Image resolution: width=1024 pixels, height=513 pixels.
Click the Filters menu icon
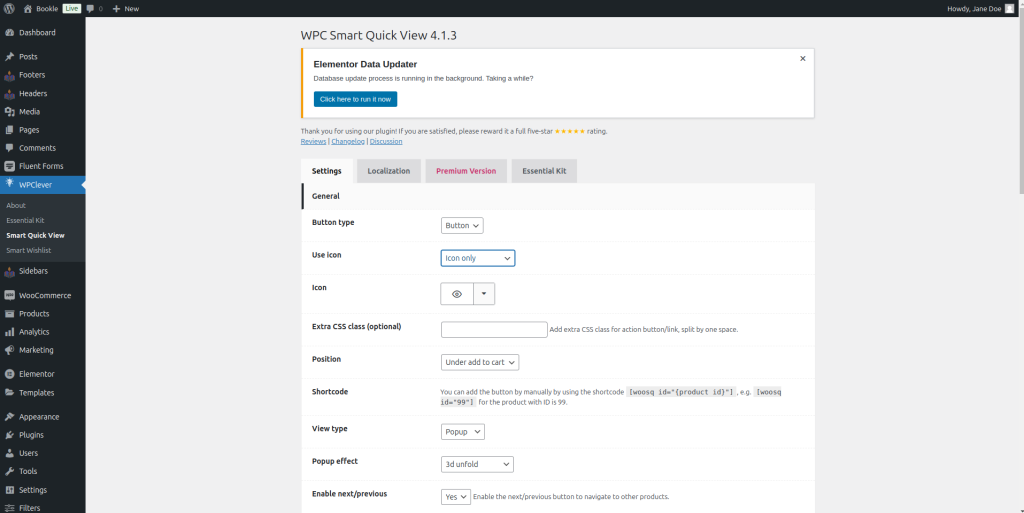(x=10, y=508)
